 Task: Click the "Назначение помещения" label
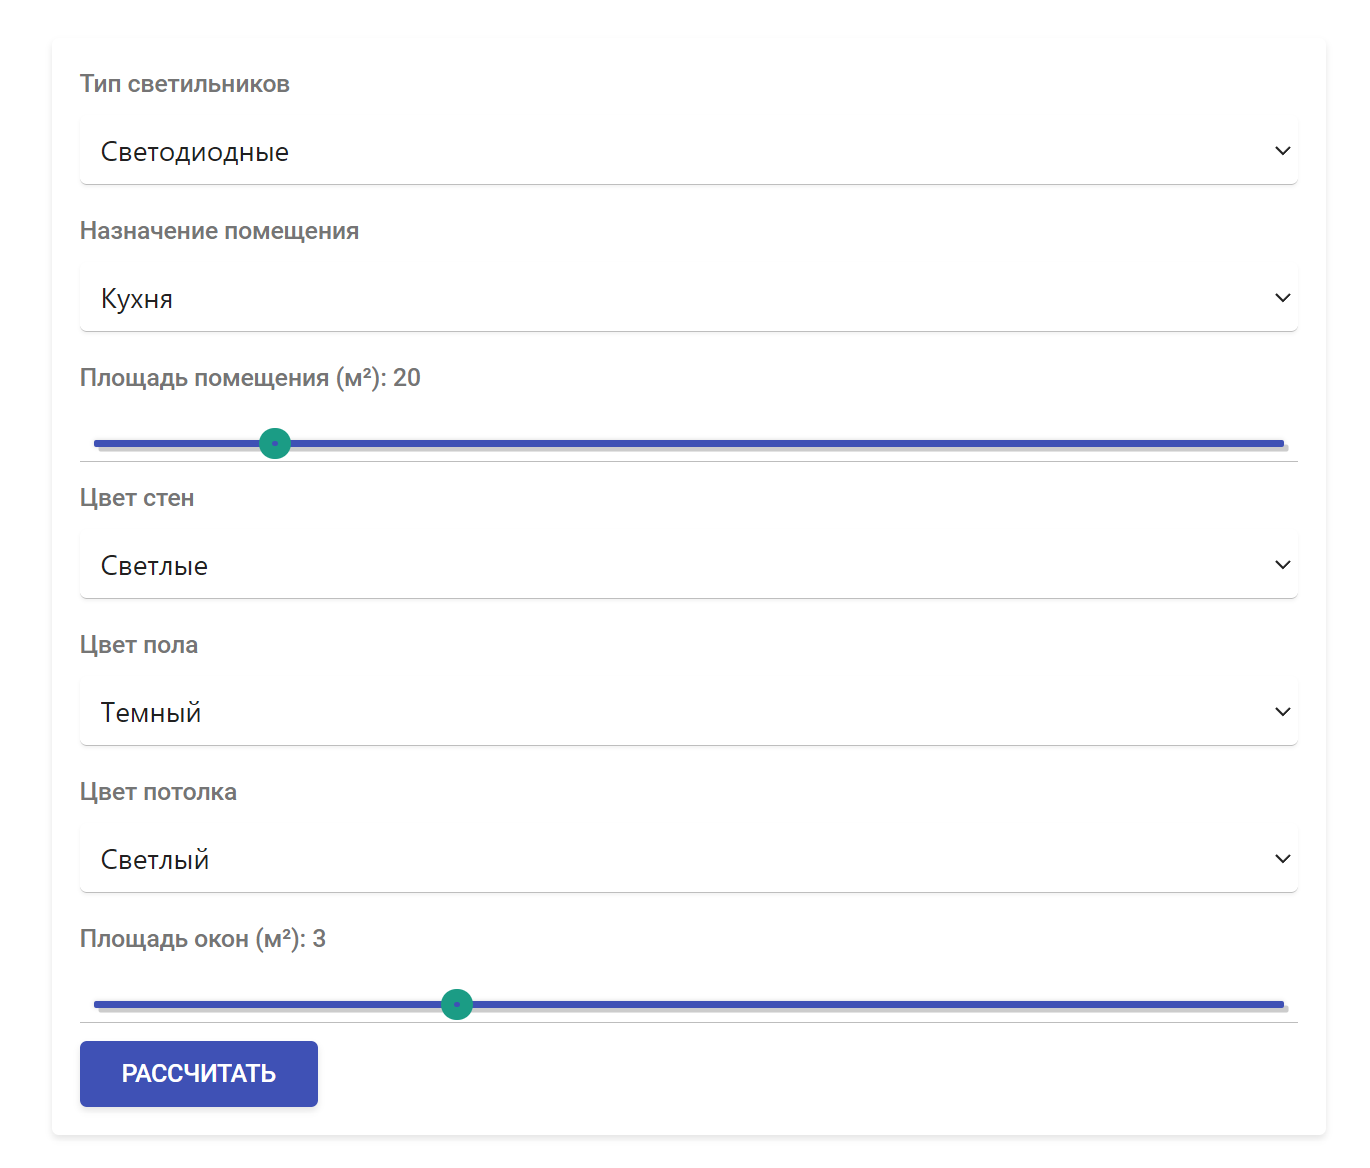coord(219,231)
